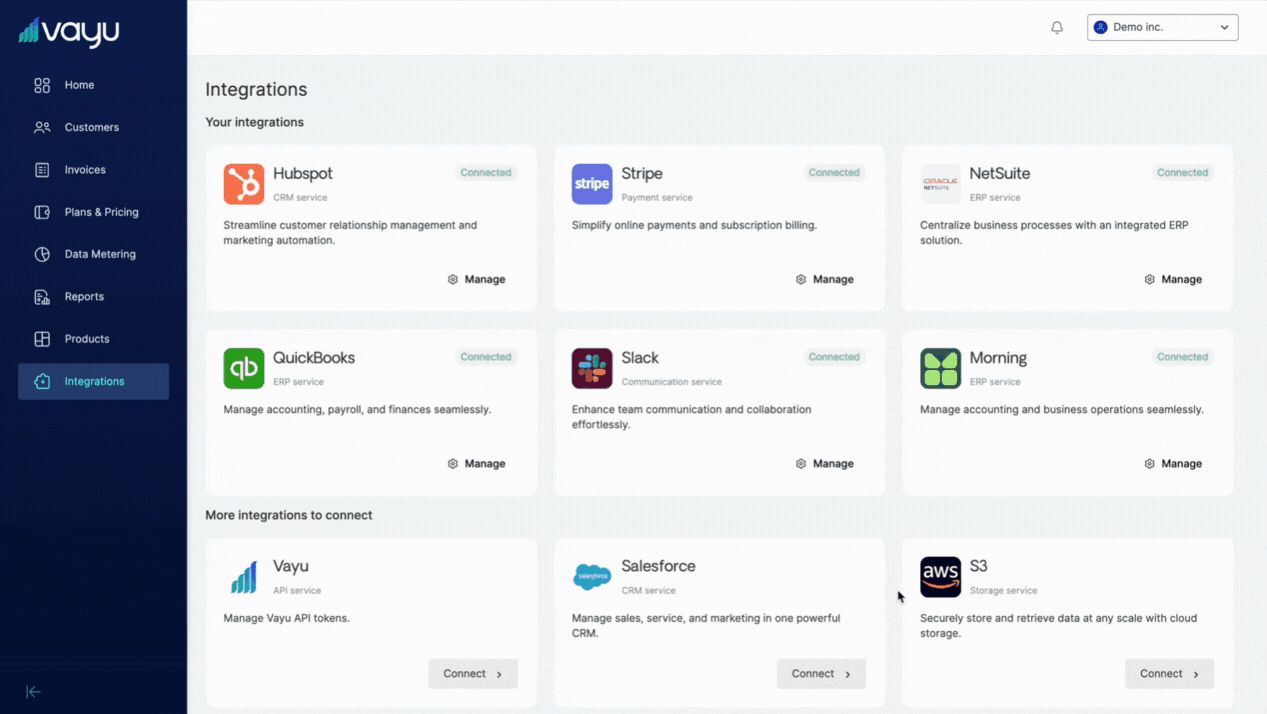Click 'Payment service' text under Stripe
1267x714 pixels.
pyautogui.click(x=657, y=198)
